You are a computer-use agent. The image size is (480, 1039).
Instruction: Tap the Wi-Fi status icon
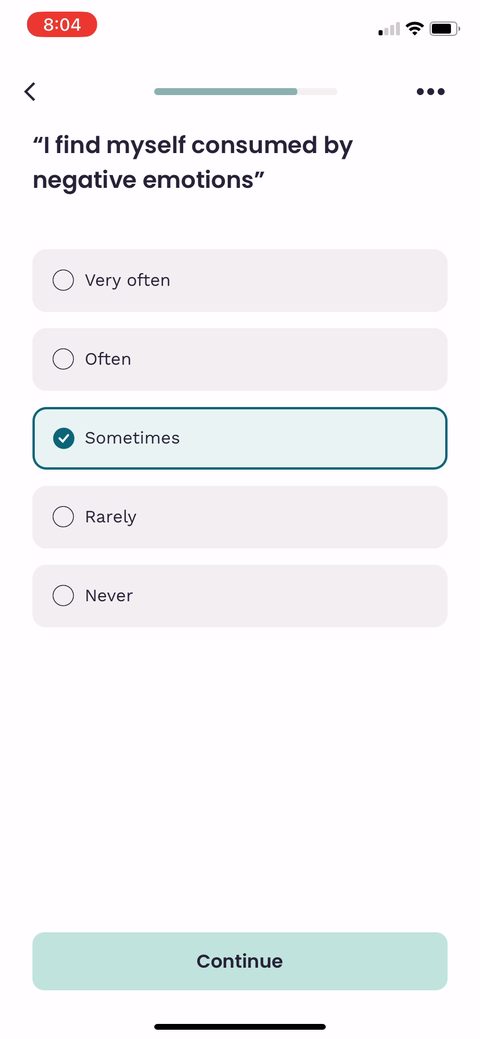415,28
